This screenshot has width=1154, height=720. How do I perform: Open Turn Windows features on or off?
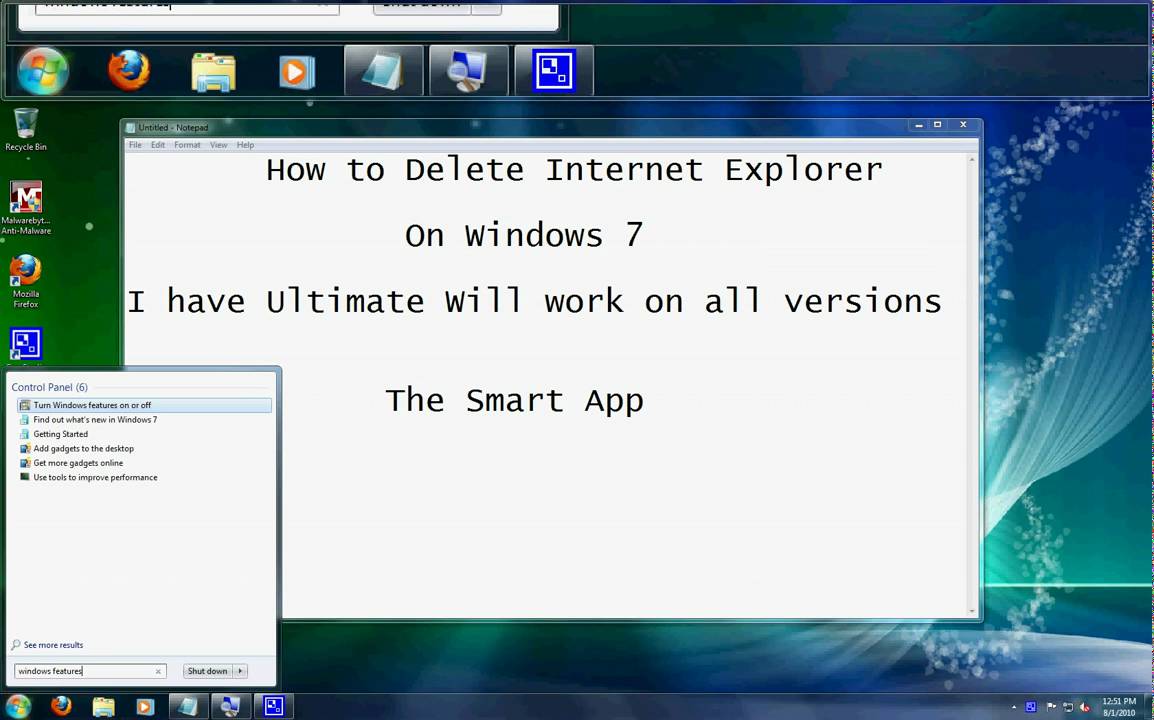pos(144,406)
